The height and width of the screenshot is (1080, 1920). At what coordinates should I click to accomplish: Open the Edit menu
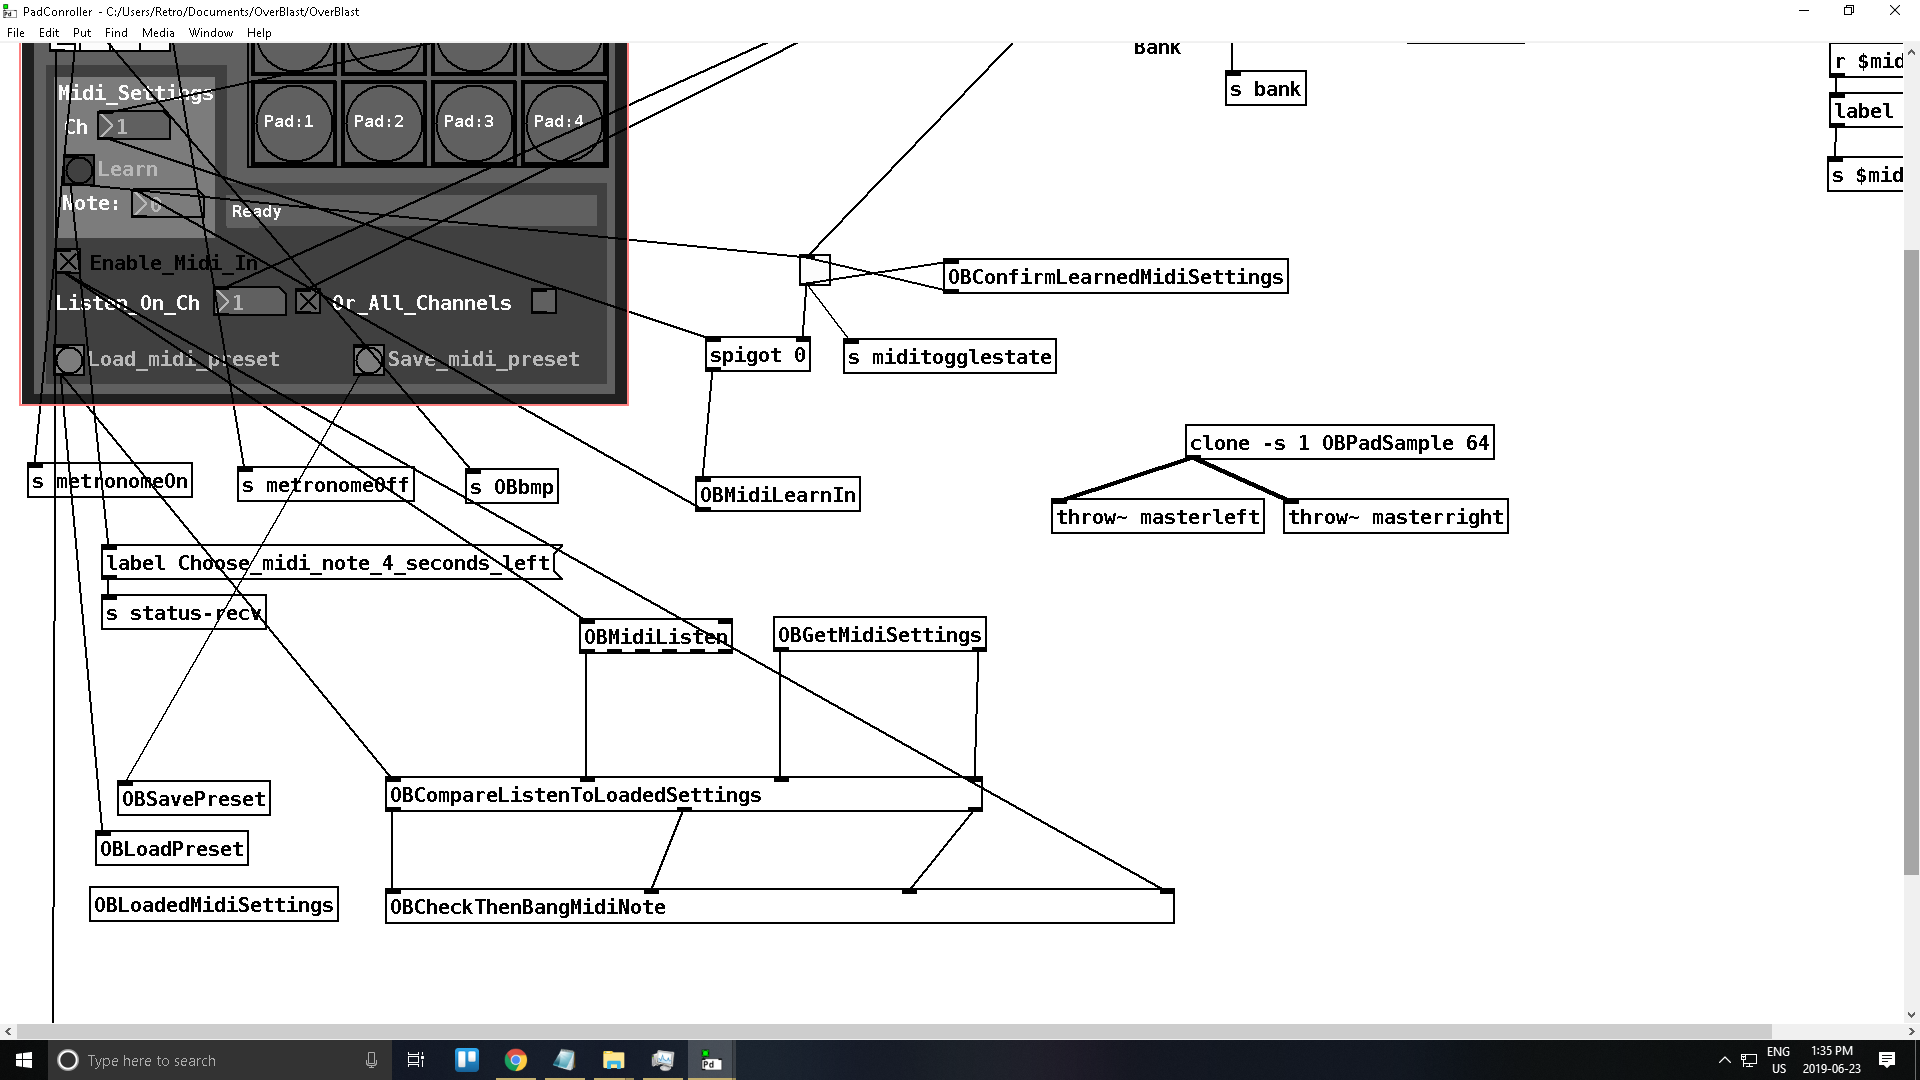coord(49,32)
